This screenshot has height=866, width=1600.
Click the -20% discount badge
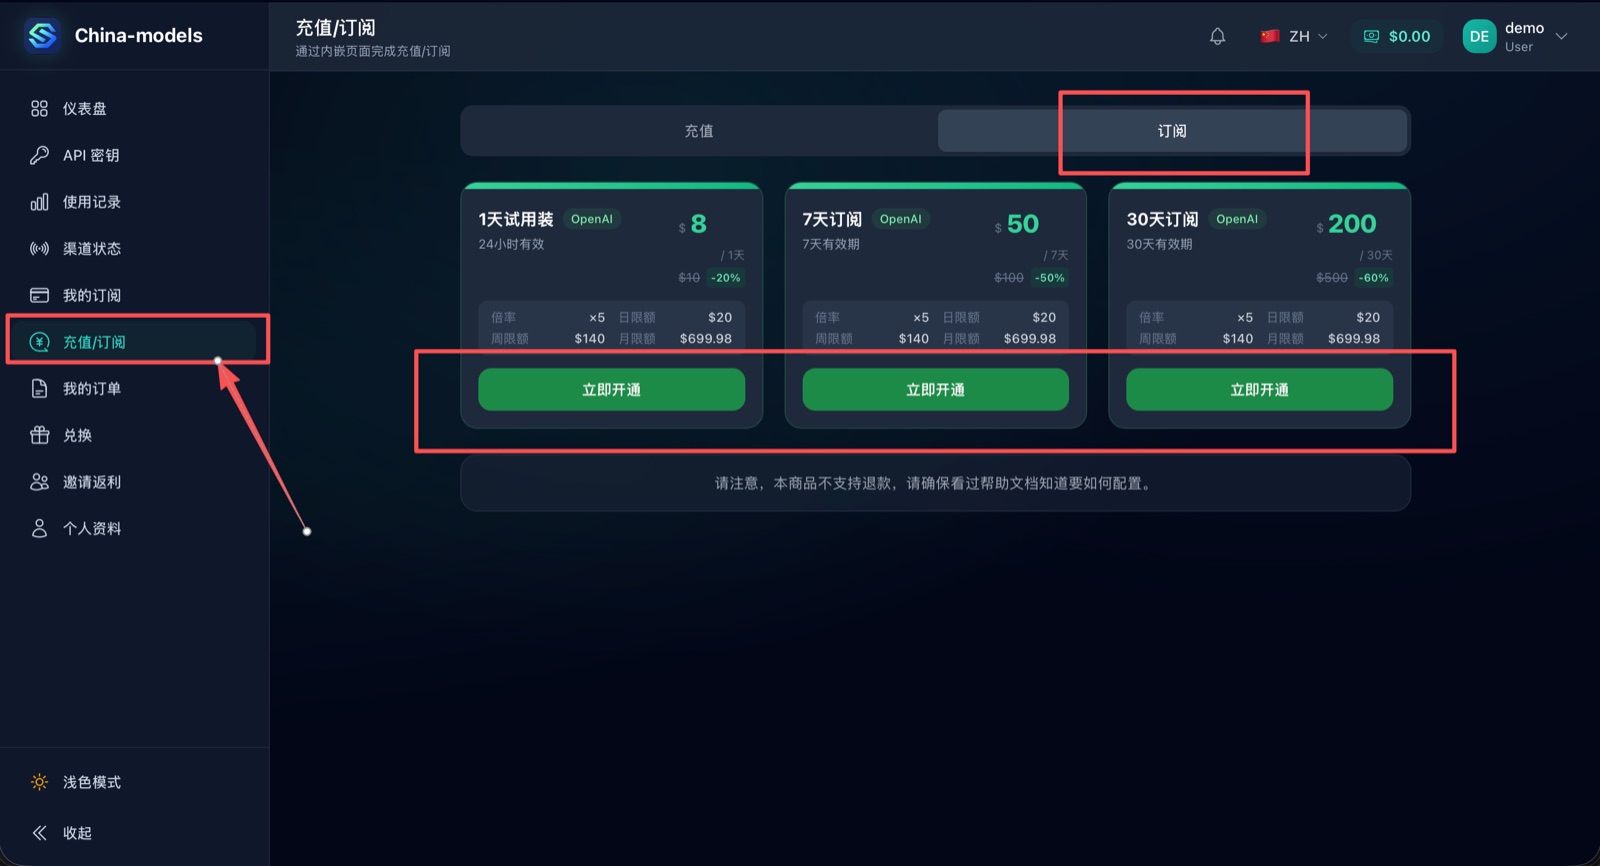tap(726, 278)
